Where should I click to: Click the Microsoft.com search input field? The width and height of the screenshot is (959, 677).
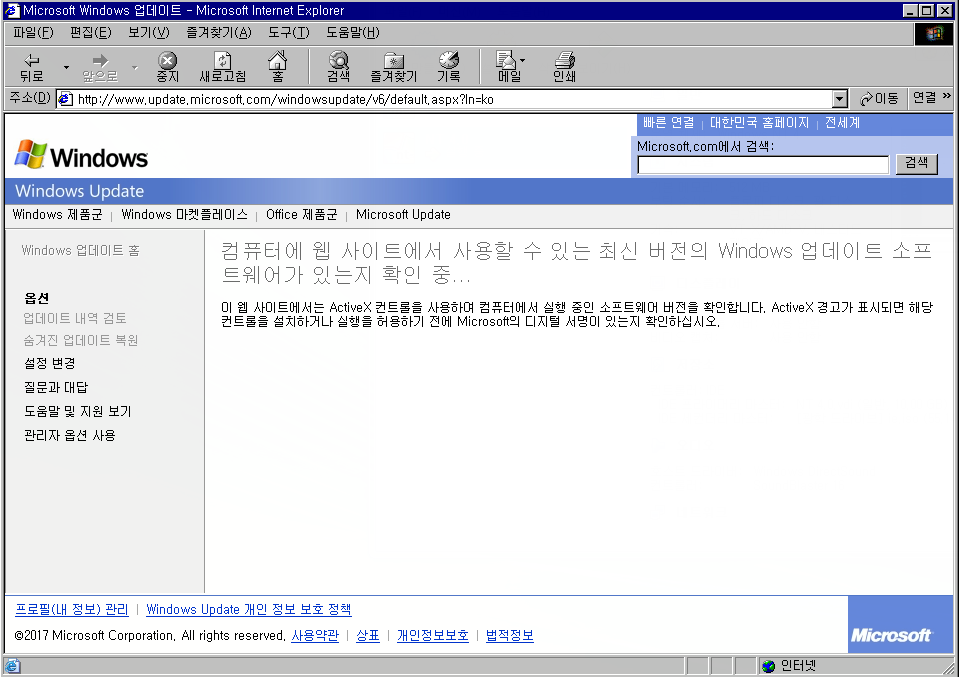763,165
